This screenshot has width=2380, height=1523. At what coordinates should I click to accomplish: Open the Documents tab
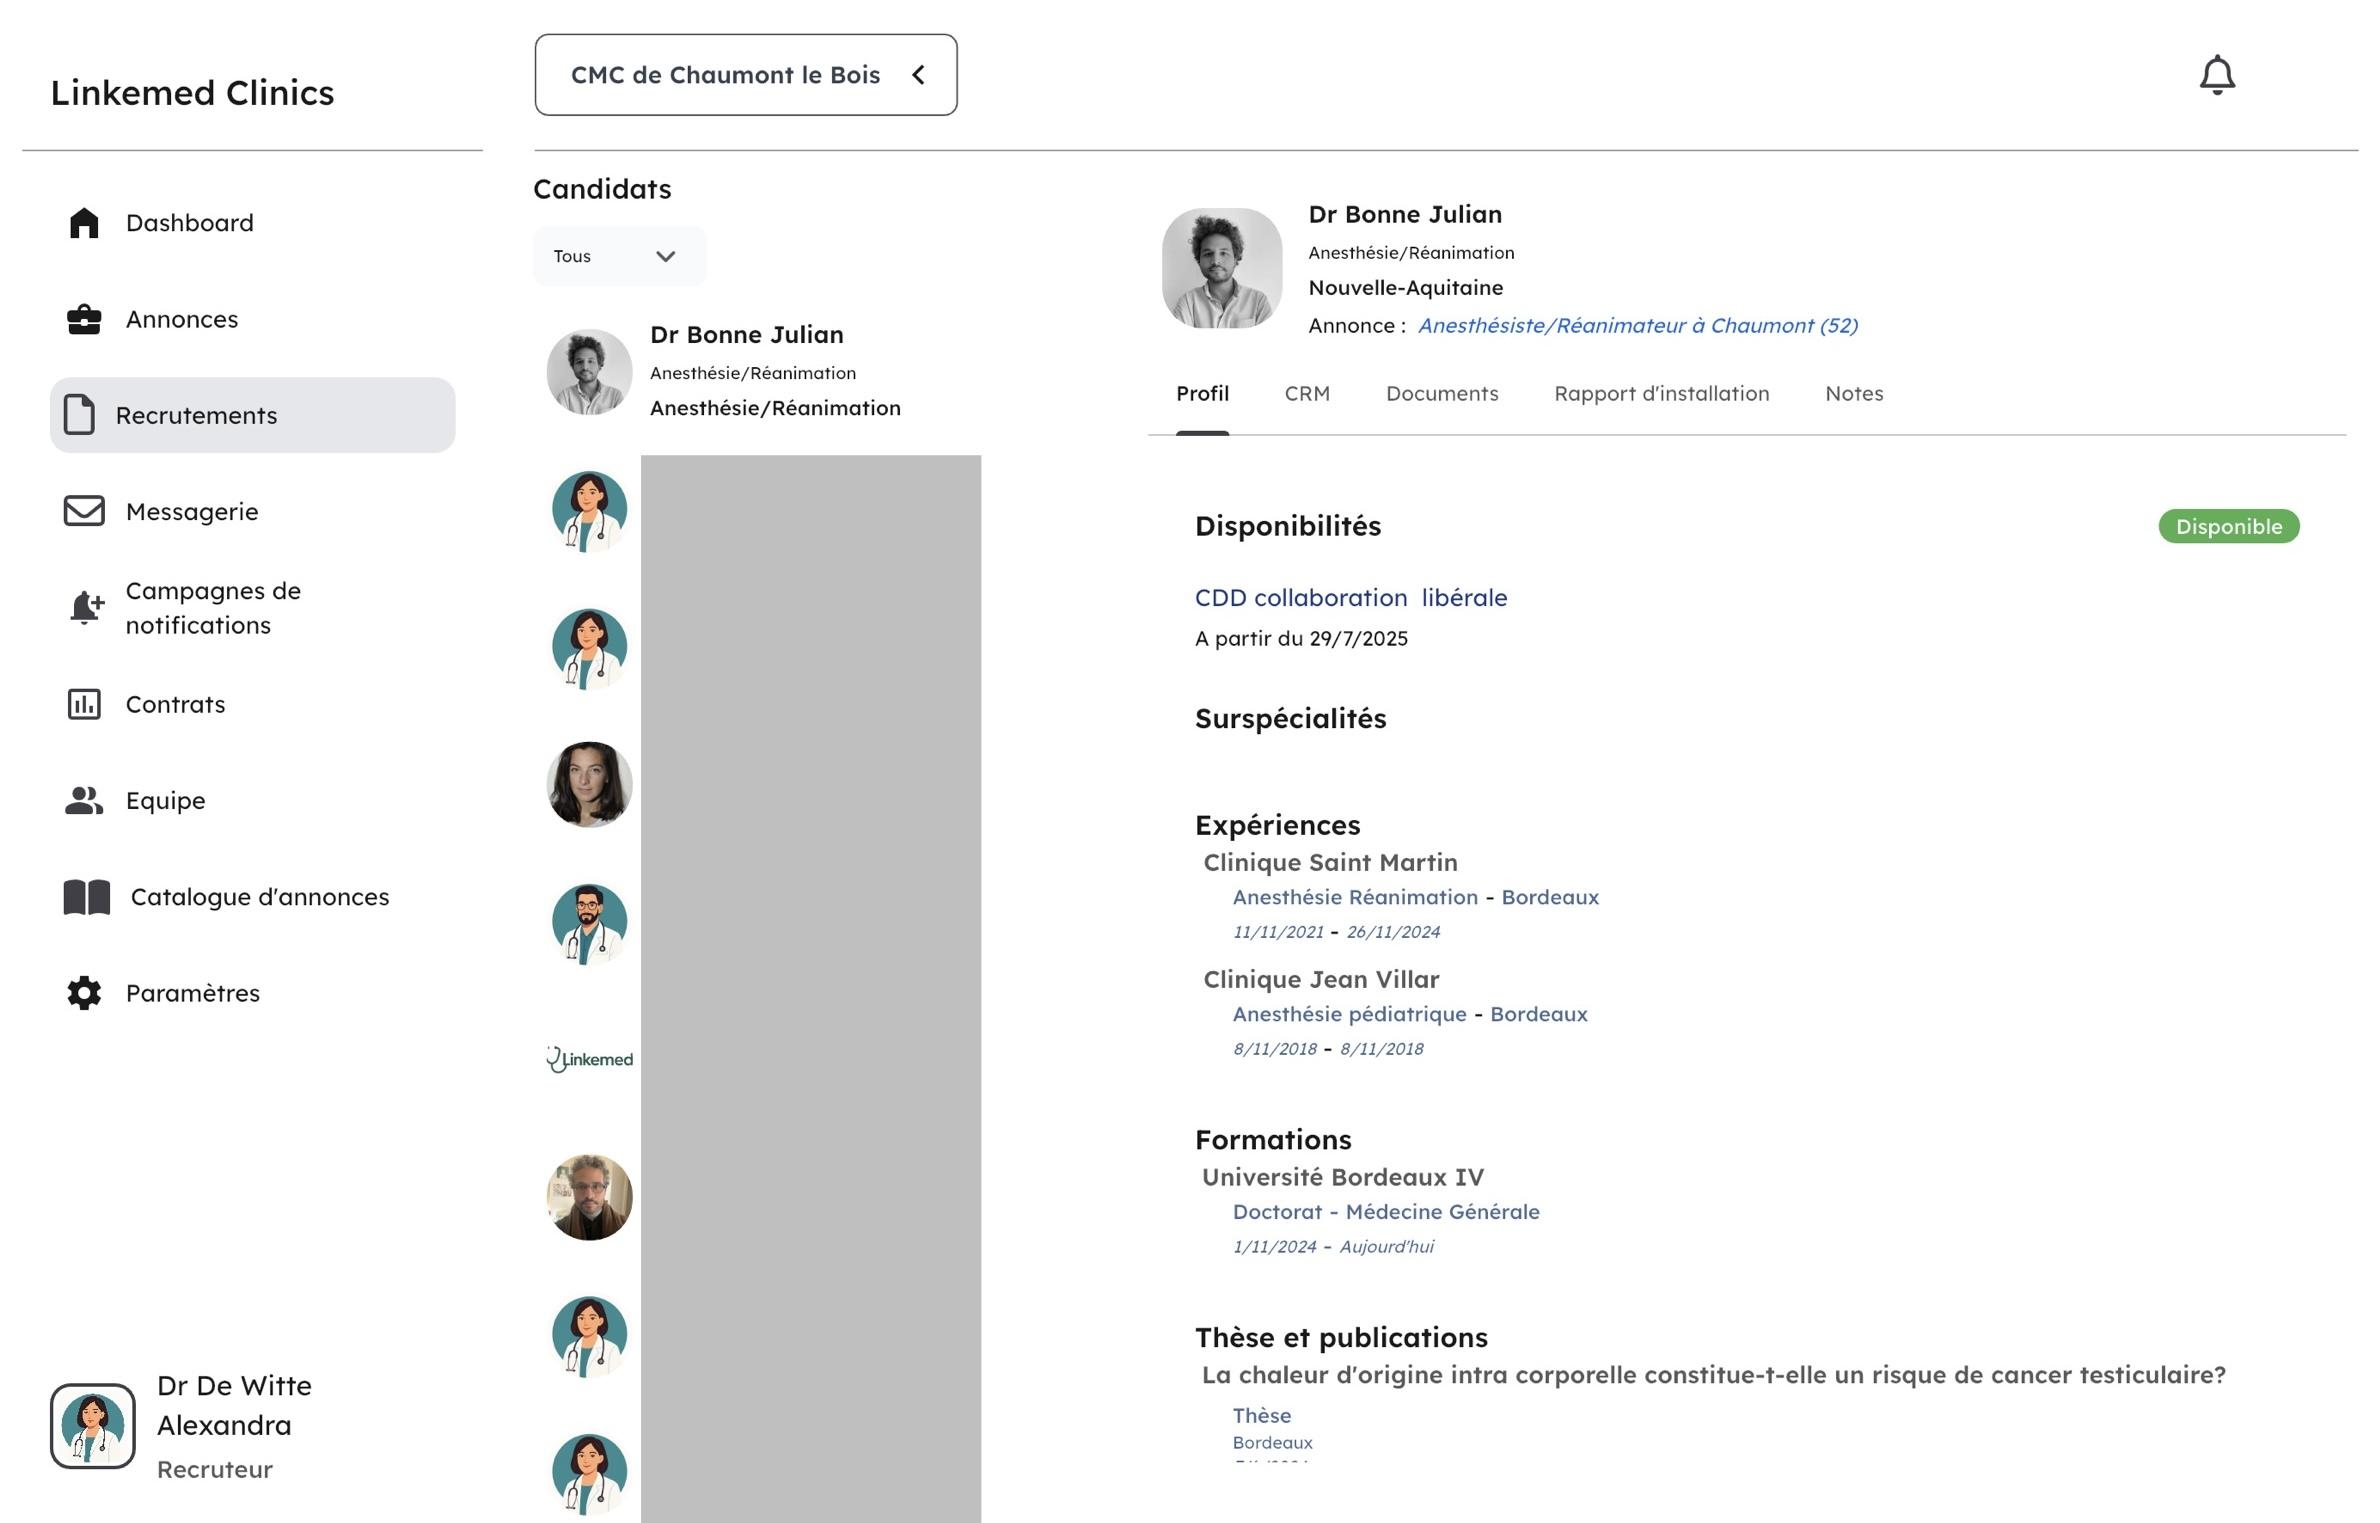(1442, 393)
